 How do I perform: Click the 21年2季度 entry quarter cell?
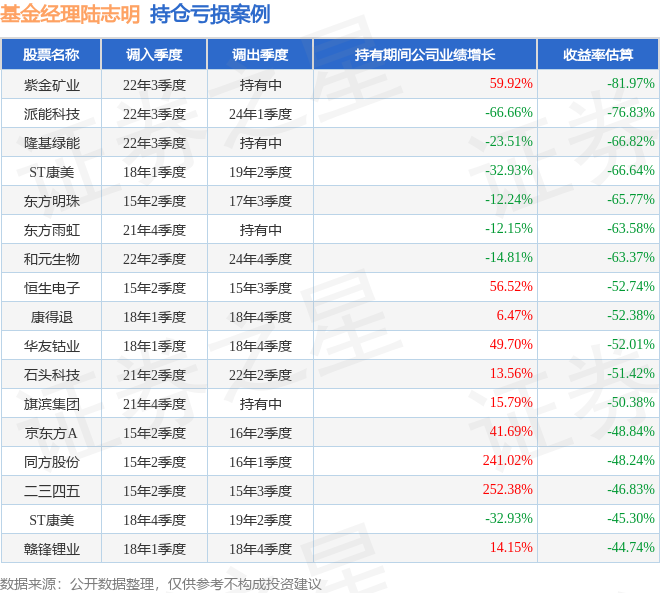(x=154, y=375)
